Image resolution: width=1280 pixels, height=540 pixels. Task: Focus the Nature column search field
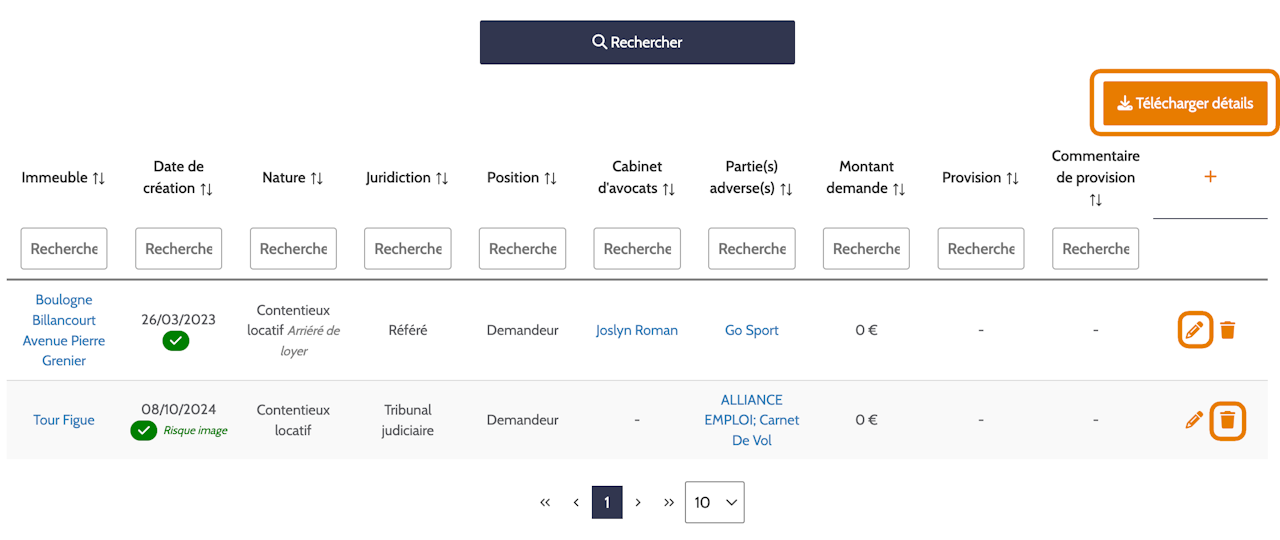click(x=293, y=248)
